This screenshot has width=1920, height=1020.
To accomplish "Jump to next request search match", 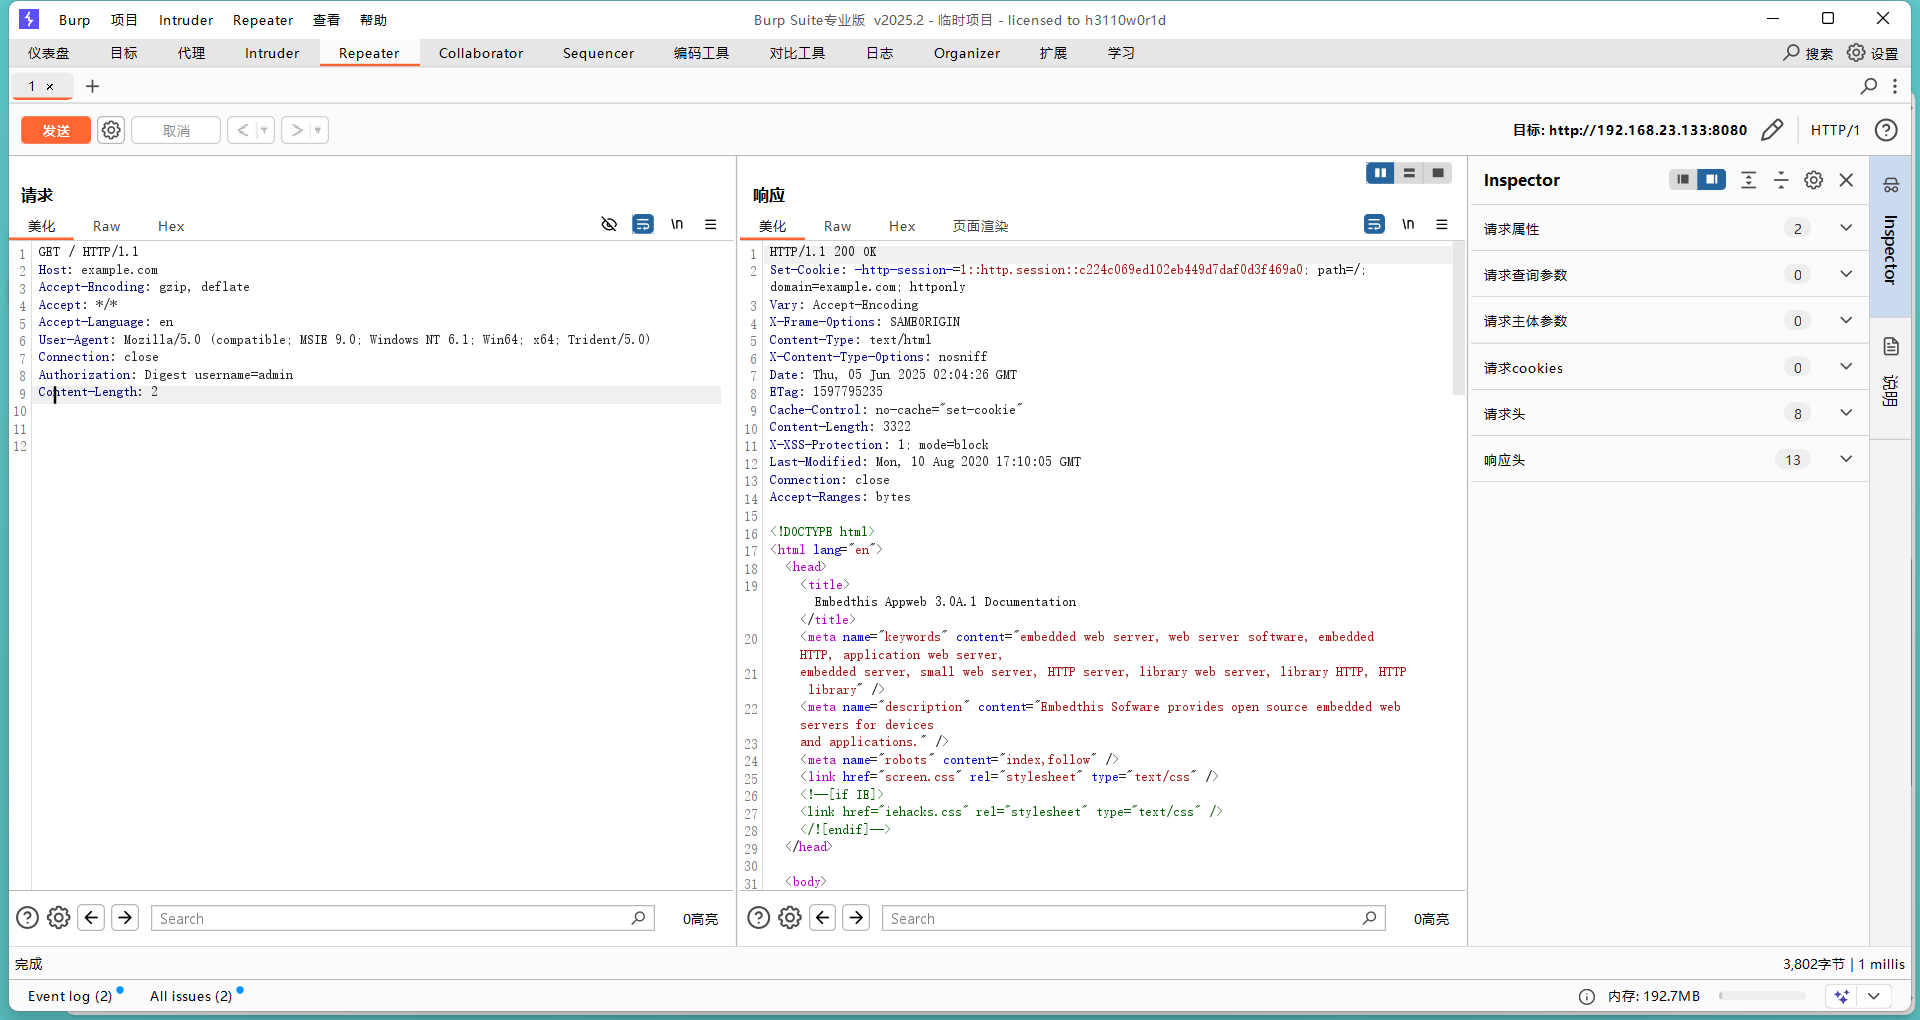I will pos(125,917).
